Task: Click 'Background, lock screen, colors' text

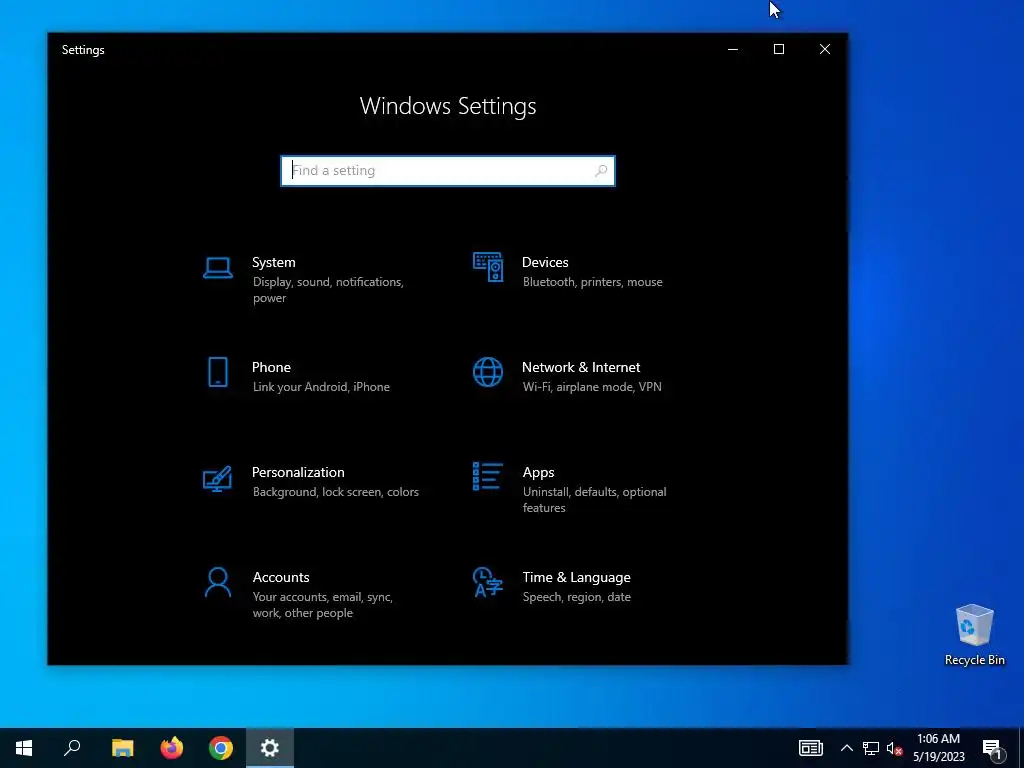Action: [336, 492]
